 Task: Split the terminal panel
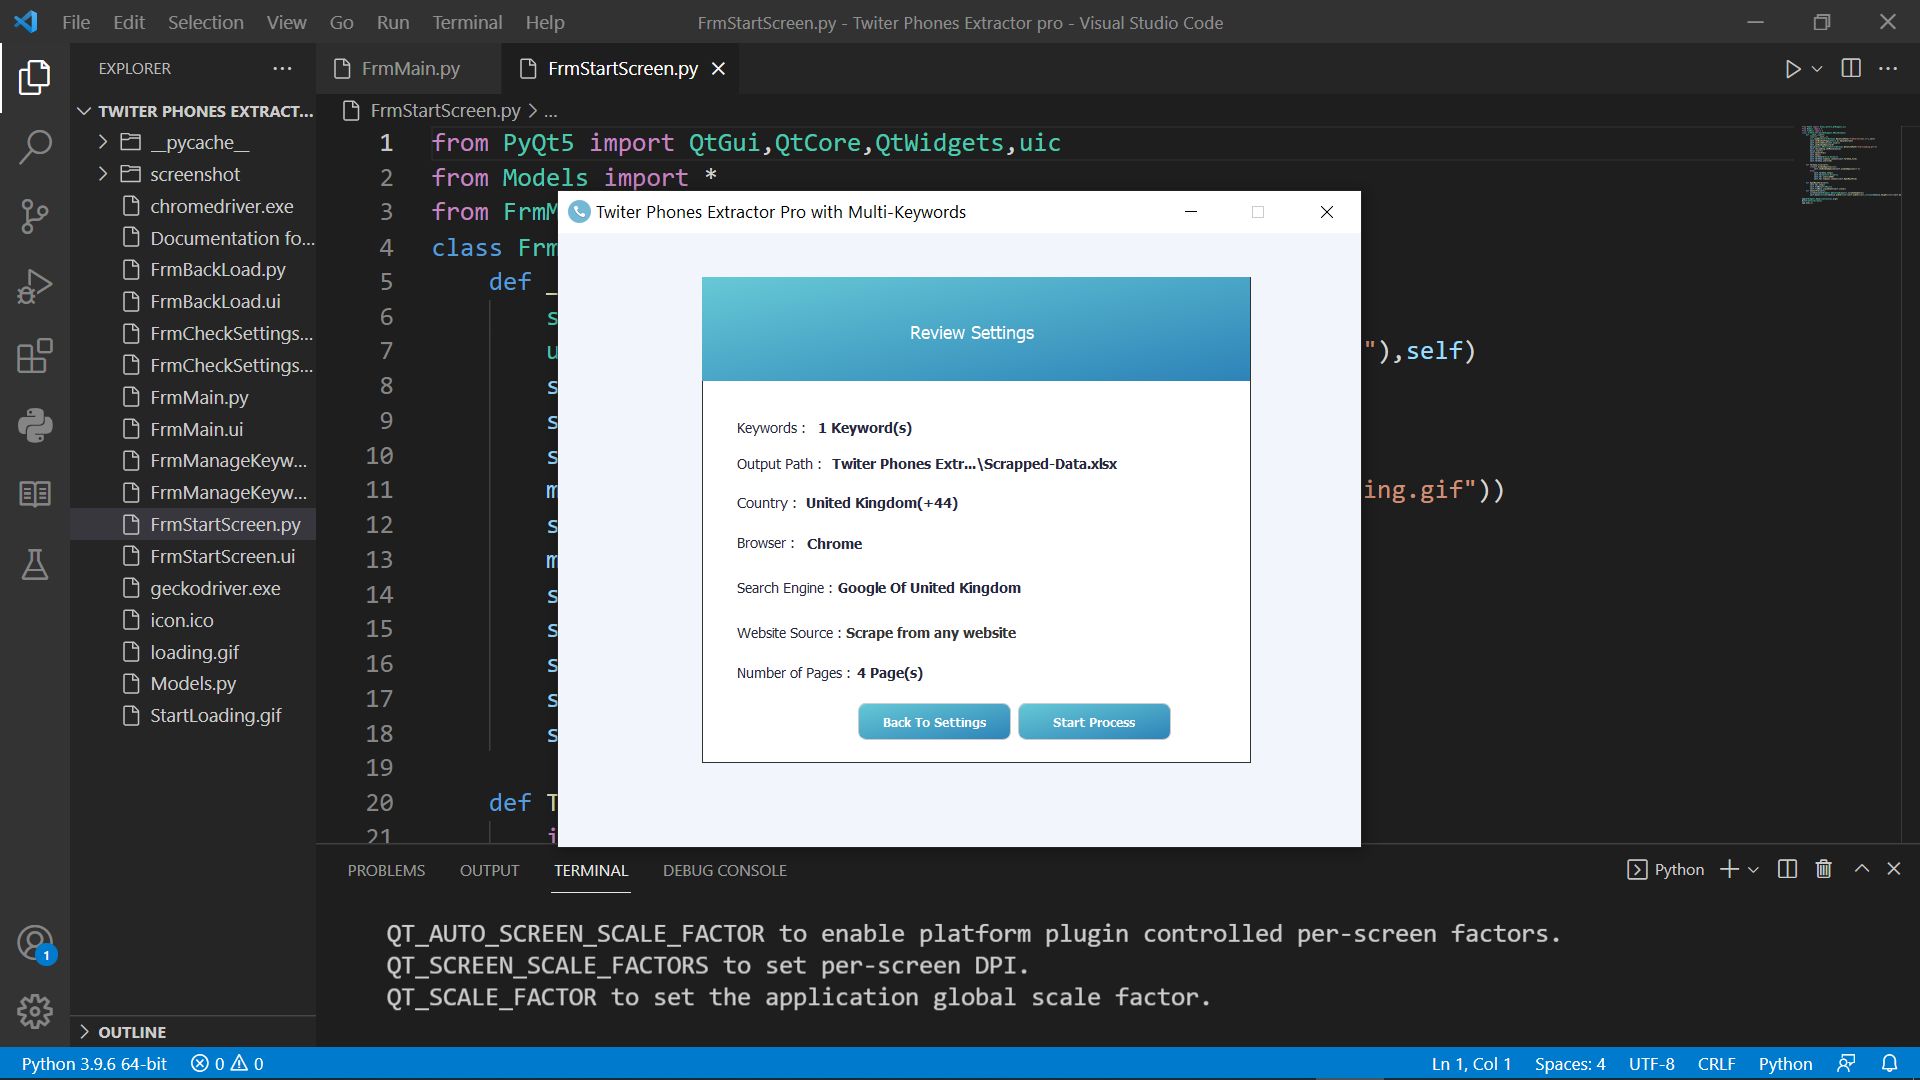(x=1787, y=869)
